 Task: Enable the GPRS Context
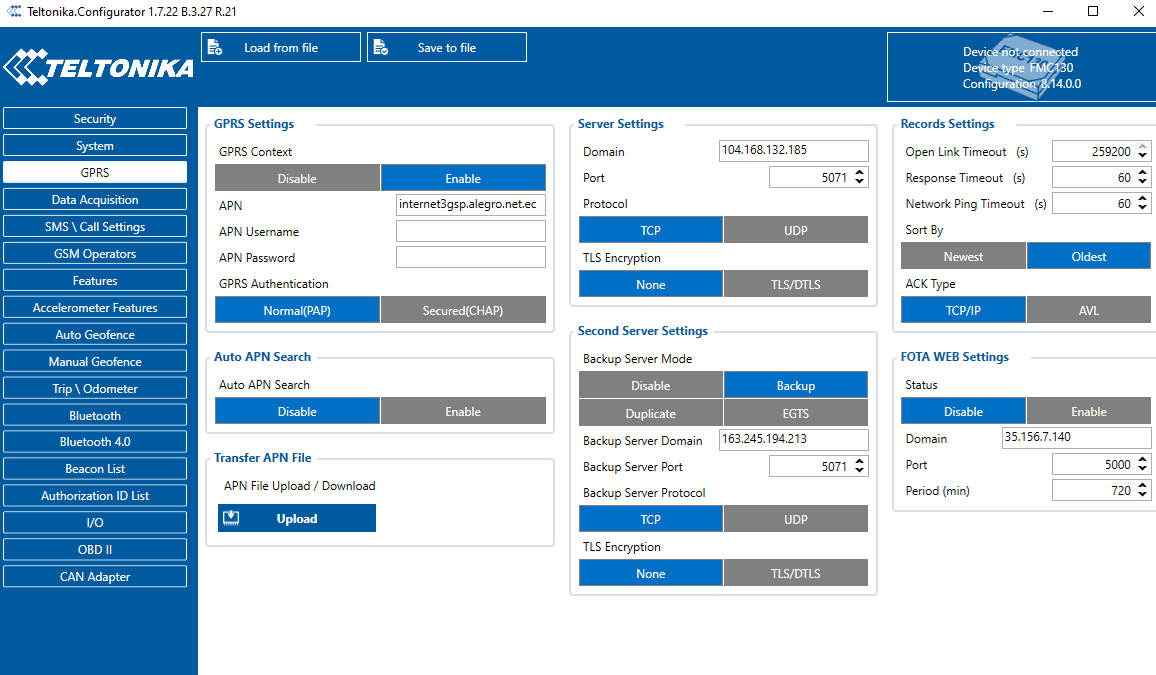tap(463, 178)
